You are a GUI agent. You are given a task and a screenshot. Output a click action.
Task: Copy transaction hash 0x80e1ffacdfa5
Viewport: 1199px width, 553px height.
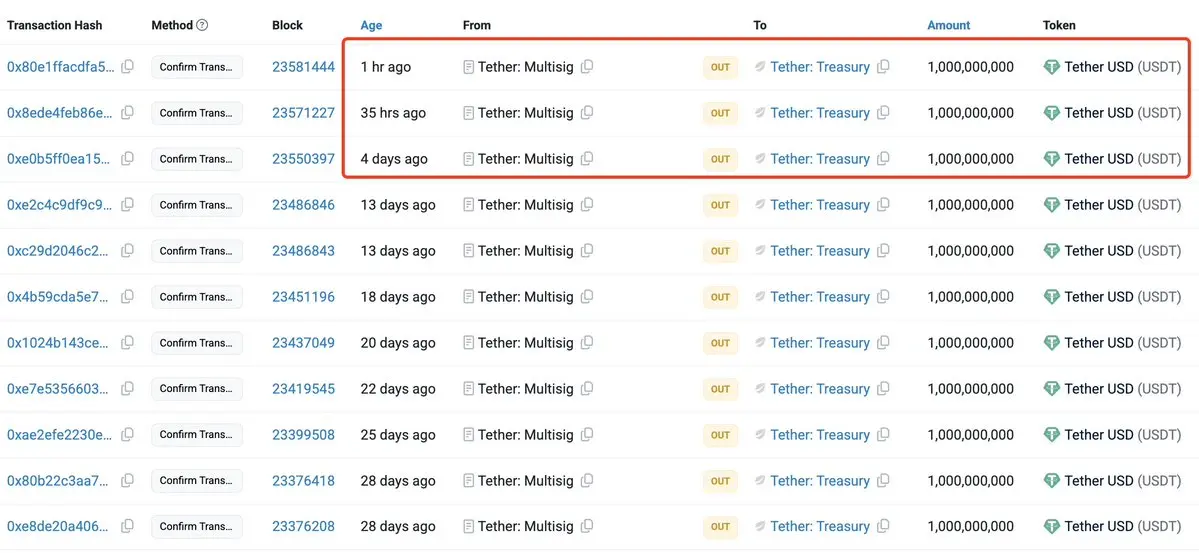tap(127, 67)
